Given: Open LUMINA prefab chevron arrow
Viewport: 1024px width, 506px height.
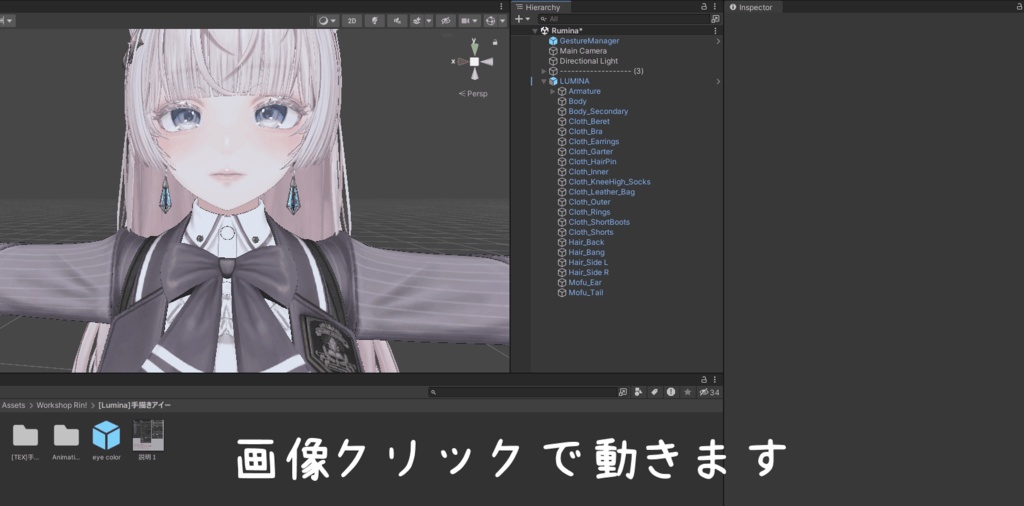Looking at the screenshot, I should [718, 81].
